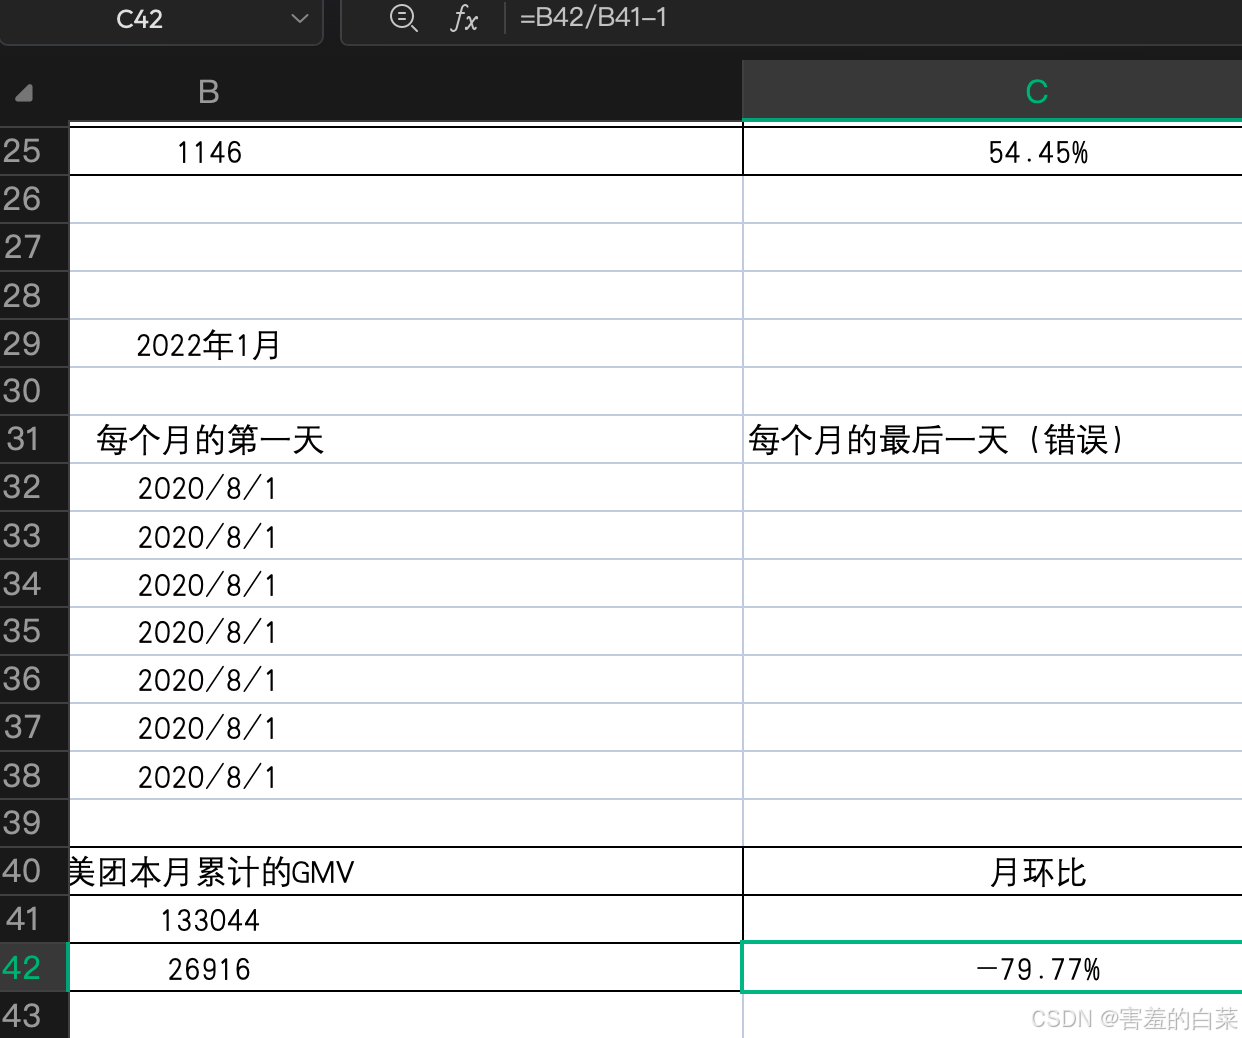Select column C header
Screen dimensions: 1242x1038
992,92
